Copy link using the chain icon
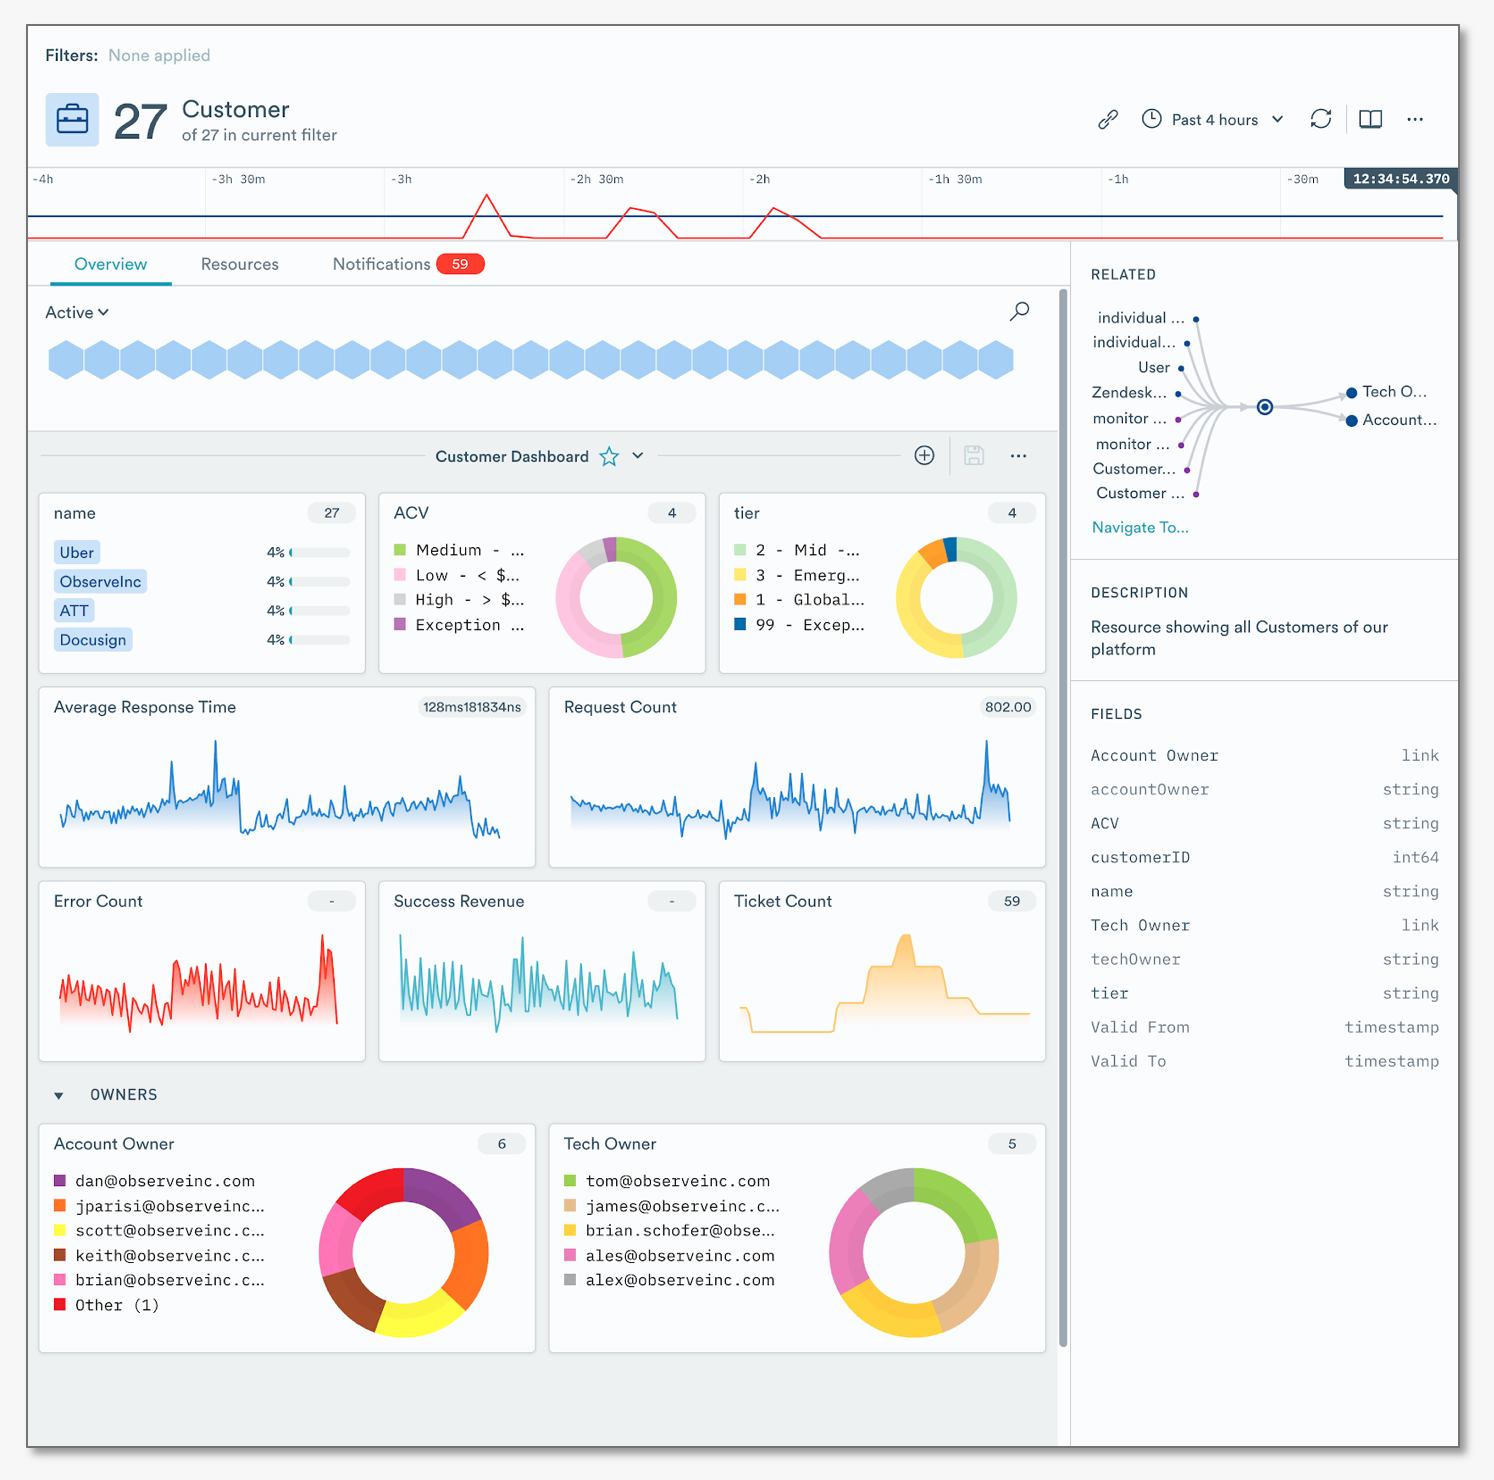 click(1107, 120)
